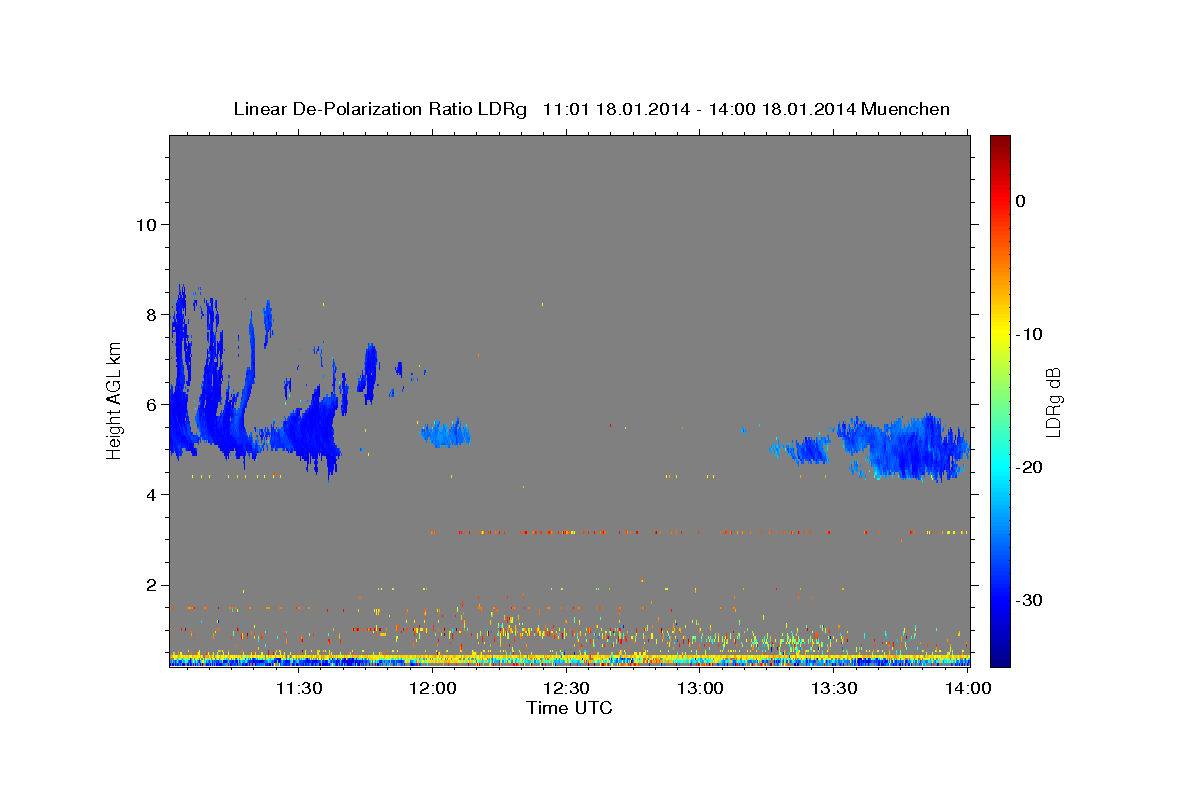Click the height tick label 2

[x=151, y=584]
